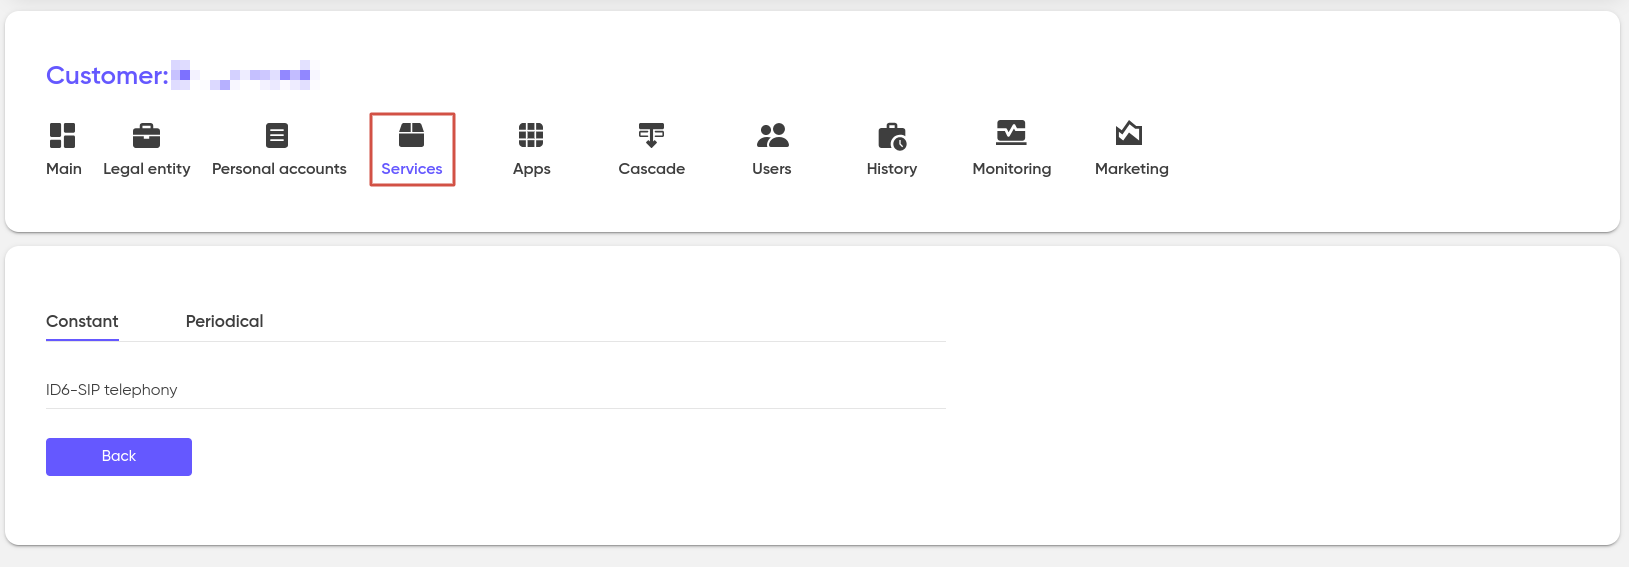Open the Apps grid icon
This screenshot has width=1629, height=567.
[531, 135]
